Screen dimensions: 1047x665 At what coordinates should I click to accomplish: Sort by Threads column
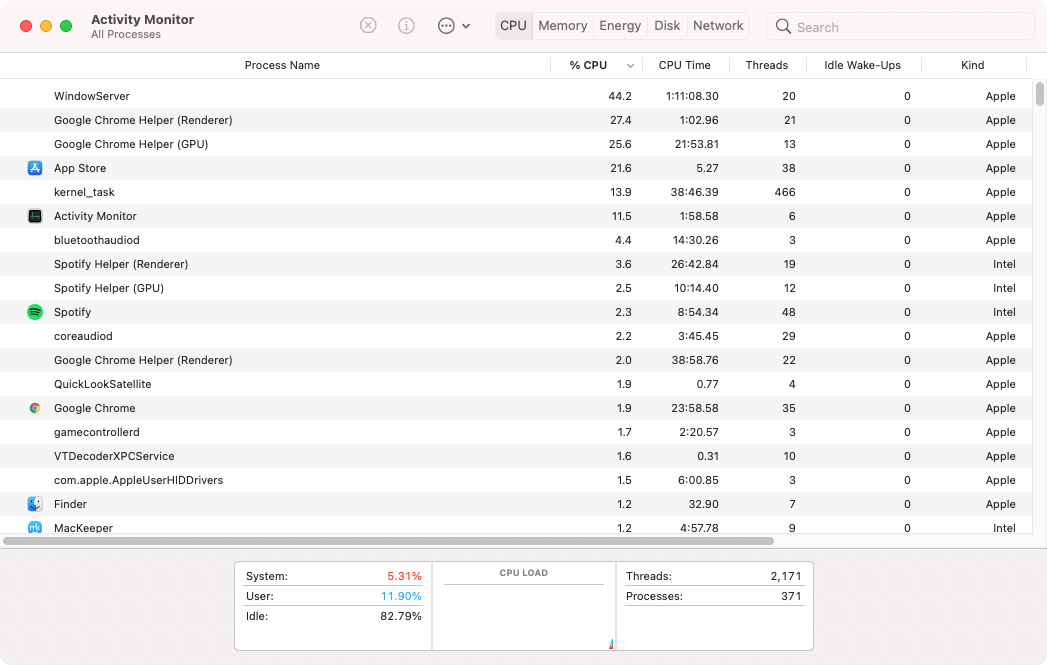[767, 65]
